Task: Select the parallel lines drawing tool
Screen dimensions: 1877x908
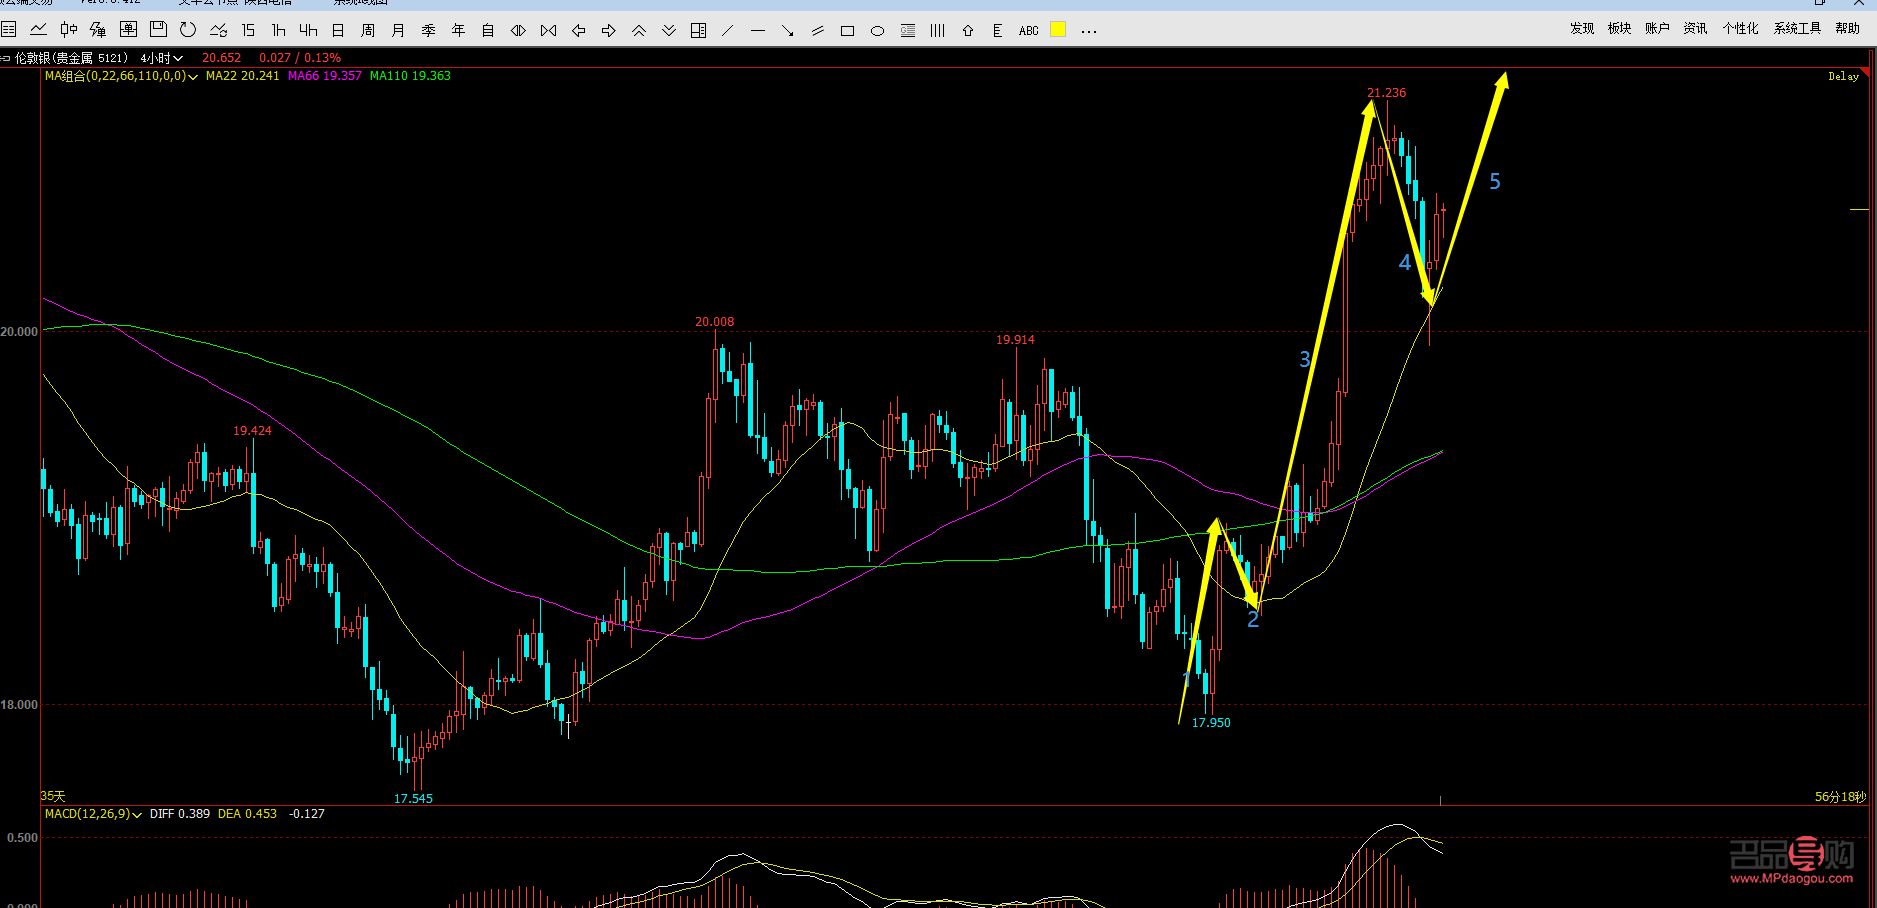Action: pos(818,30)
